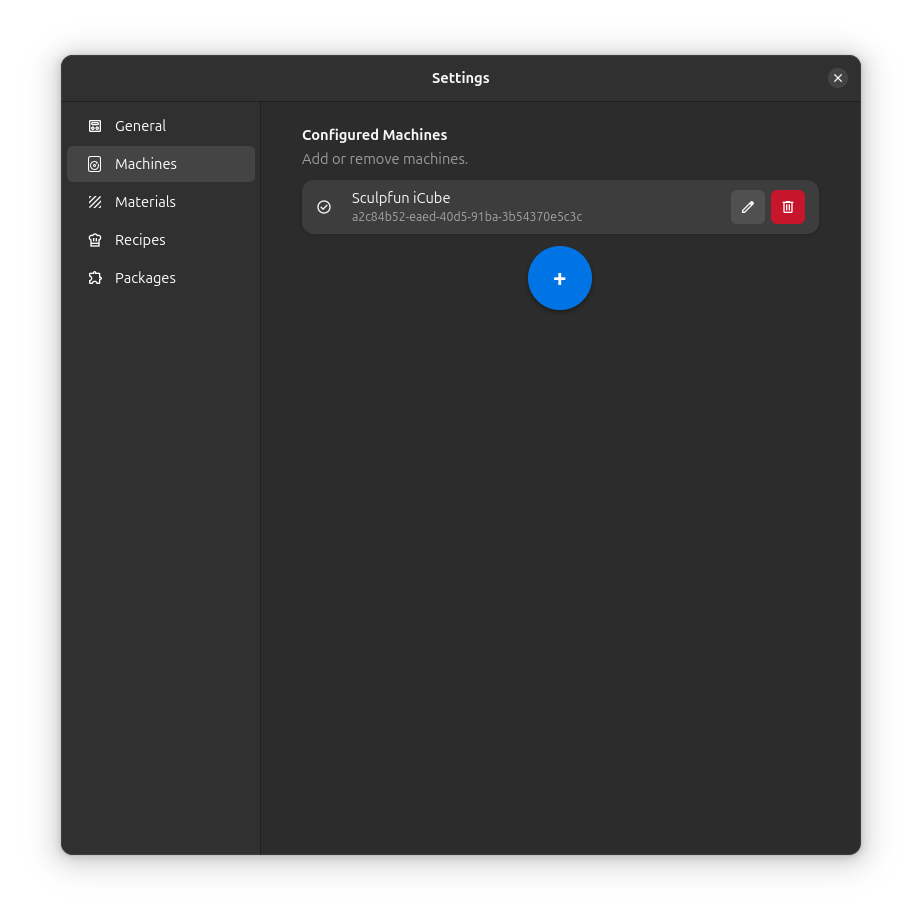Select the Machines device icon
The height and width of the screenshot is (922, 922).
95,163
